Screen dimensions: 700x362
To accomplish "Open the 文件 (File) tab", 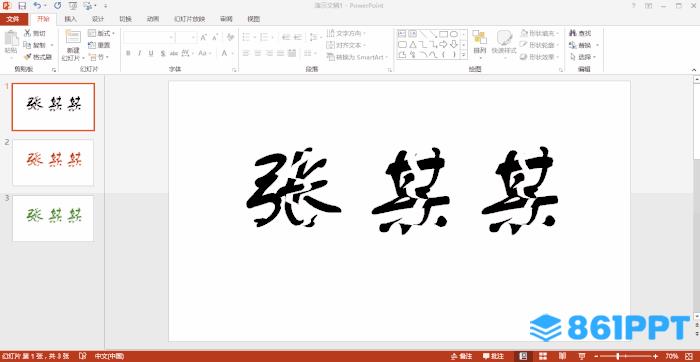I will 13,19.
